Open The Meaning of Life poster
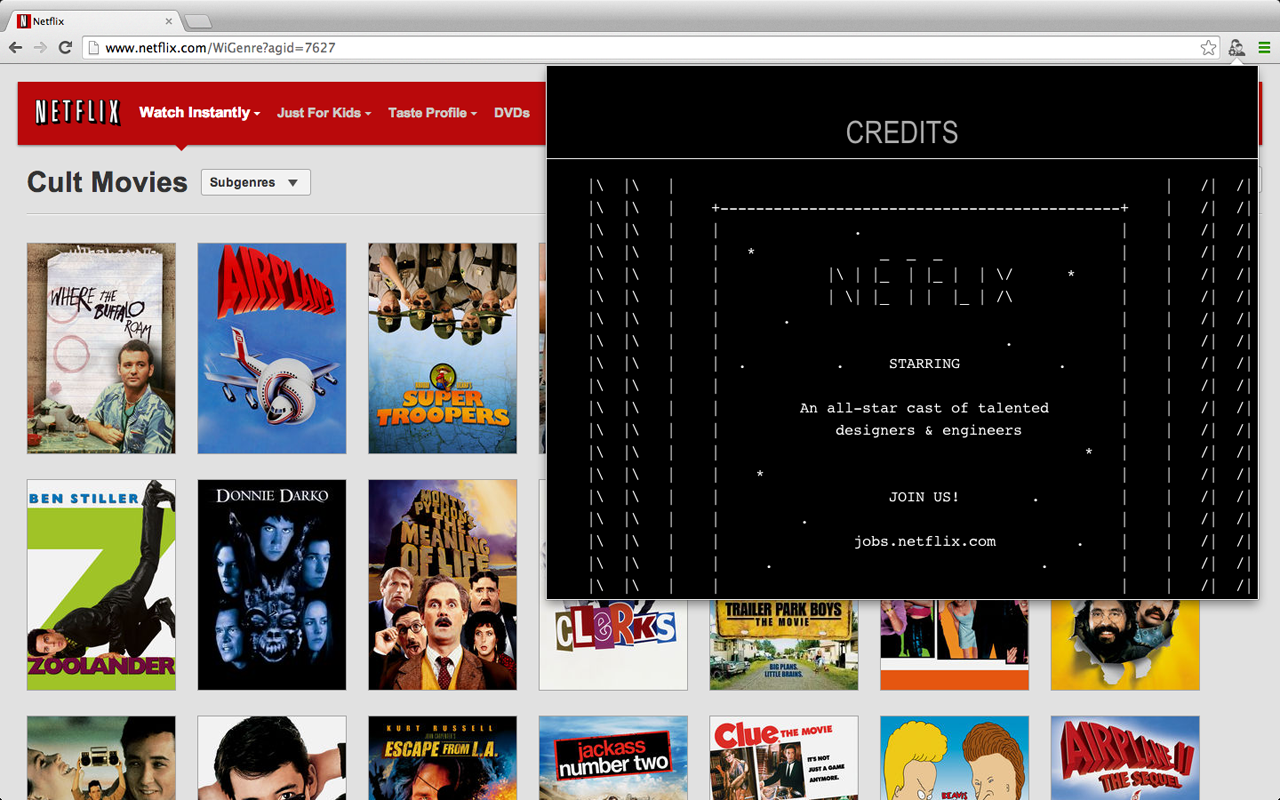 (x=443, y=585)
